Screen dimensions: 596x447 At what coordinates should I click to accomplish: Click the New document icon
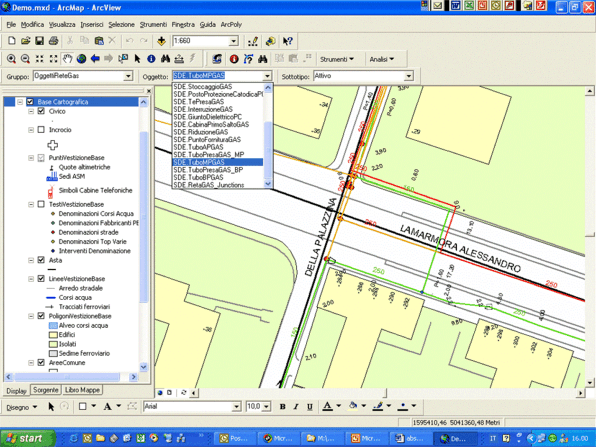[12, 41]
